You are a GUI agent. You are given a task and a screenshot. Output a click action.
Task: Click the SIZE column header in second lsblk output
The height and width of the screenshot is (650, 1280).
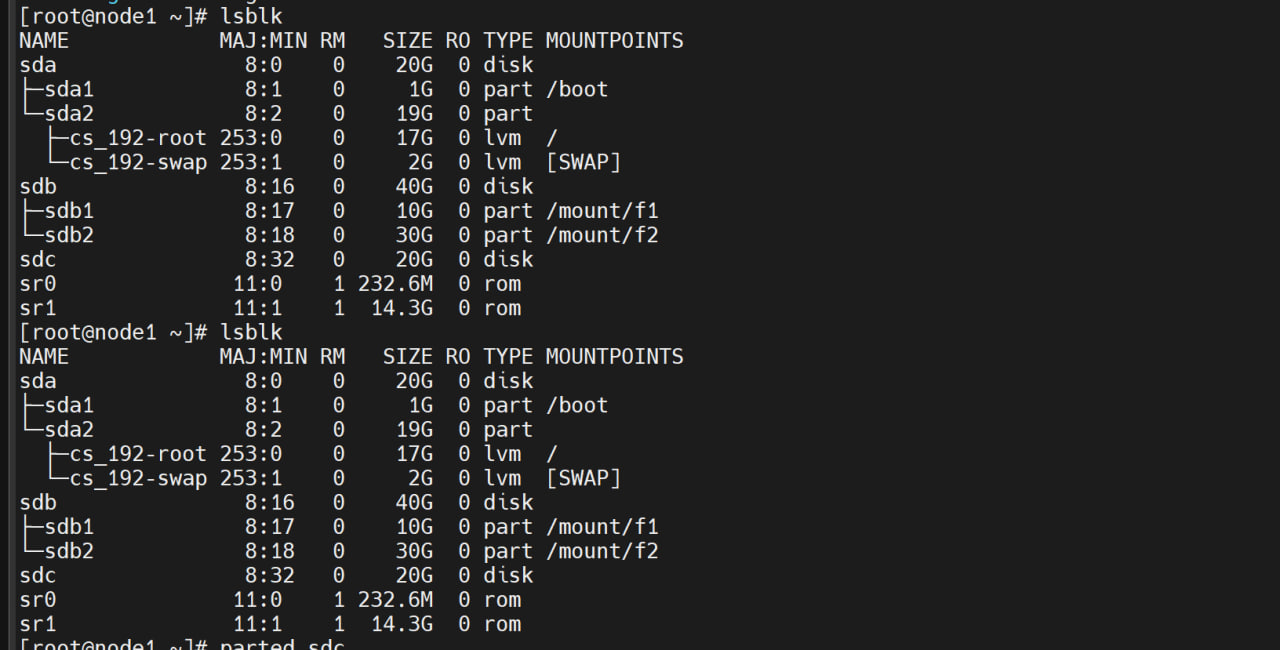pyautogui.click(x=408, y=357)
